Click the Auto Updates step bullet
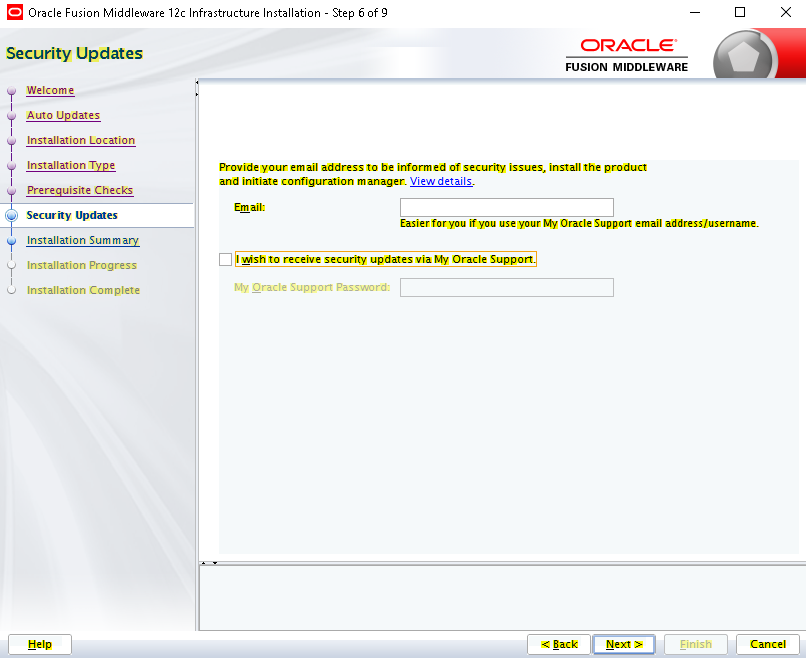806x658 pixels. coord(11,116)
